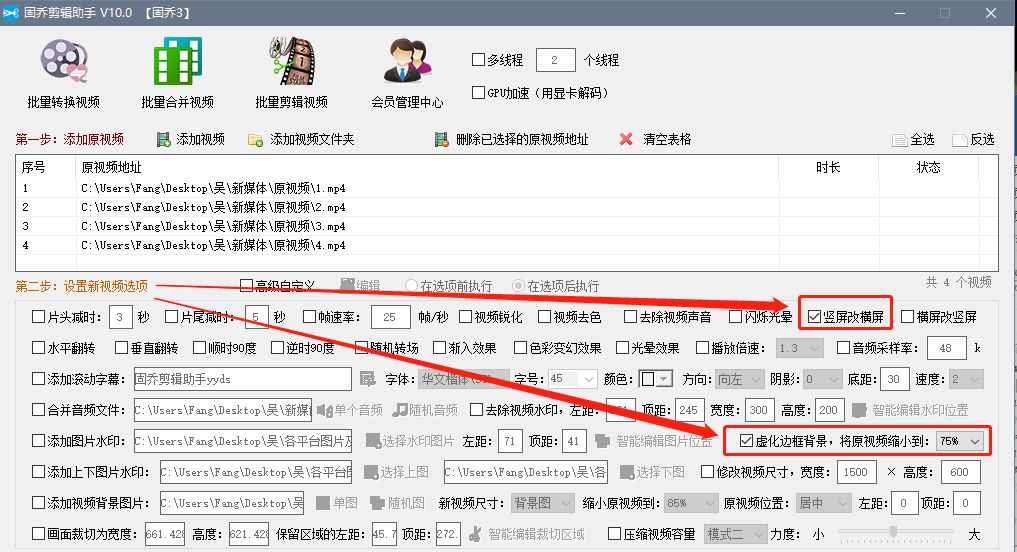This screenshot has height=552, width=1017.
Task: Click the 单图 icon
Action: (x=323, y=503)
